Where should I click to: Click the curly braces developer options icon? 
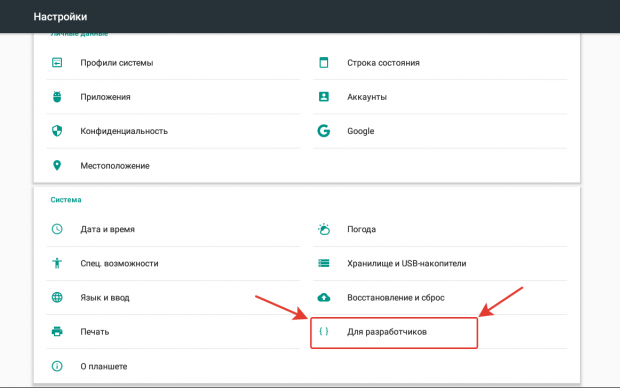click(324, 331)
